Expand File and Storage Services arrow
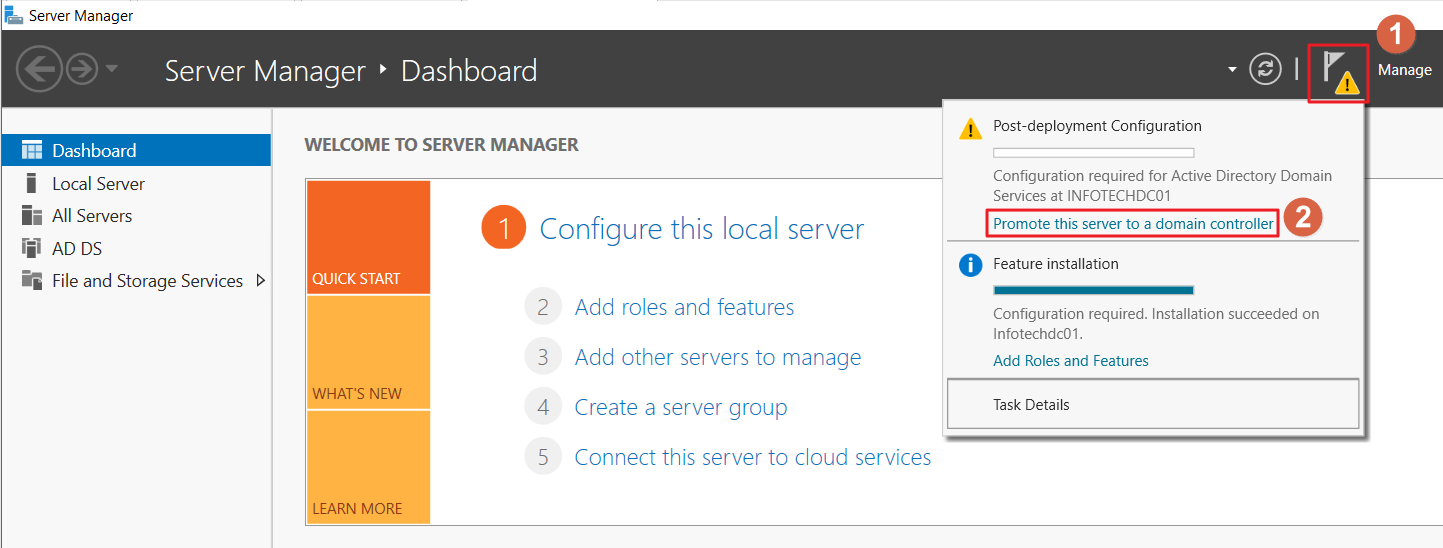The image size is (1443, 548). tap(261, 281)
